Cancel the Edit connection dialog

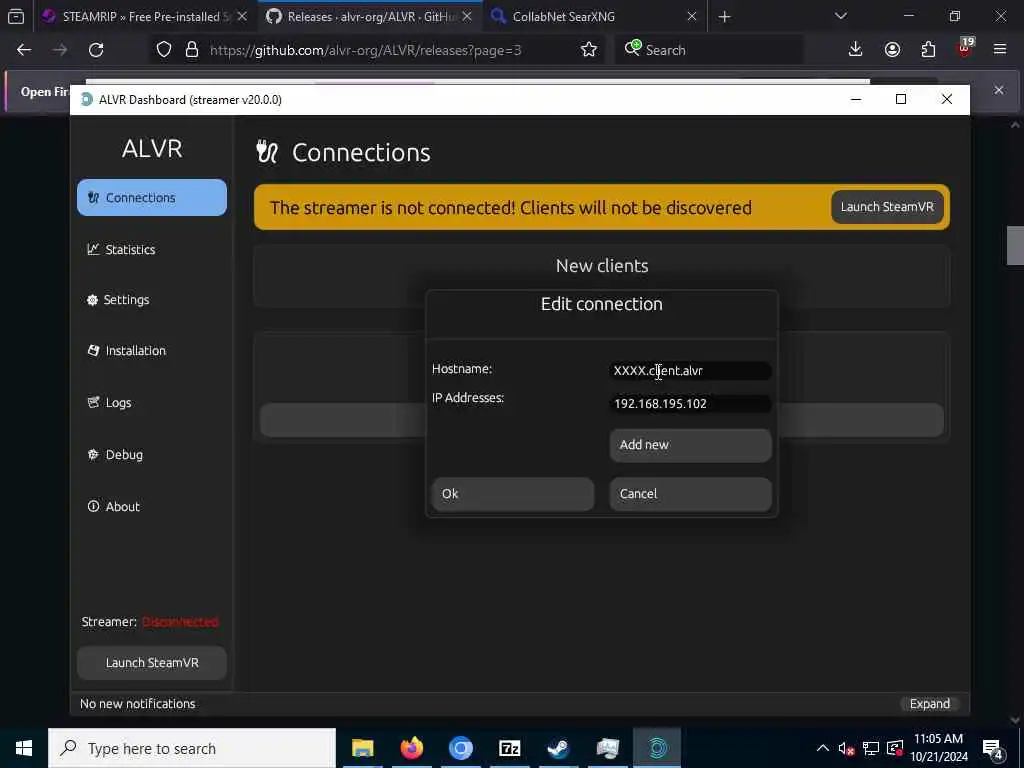(690, 494)
